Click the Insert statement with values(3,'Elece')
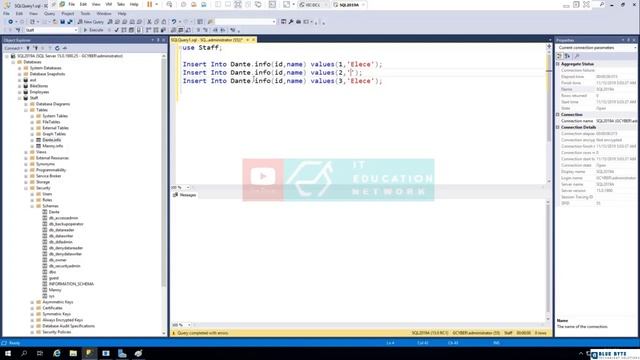Screen dimensions: 640x360 tap(282, 81)
